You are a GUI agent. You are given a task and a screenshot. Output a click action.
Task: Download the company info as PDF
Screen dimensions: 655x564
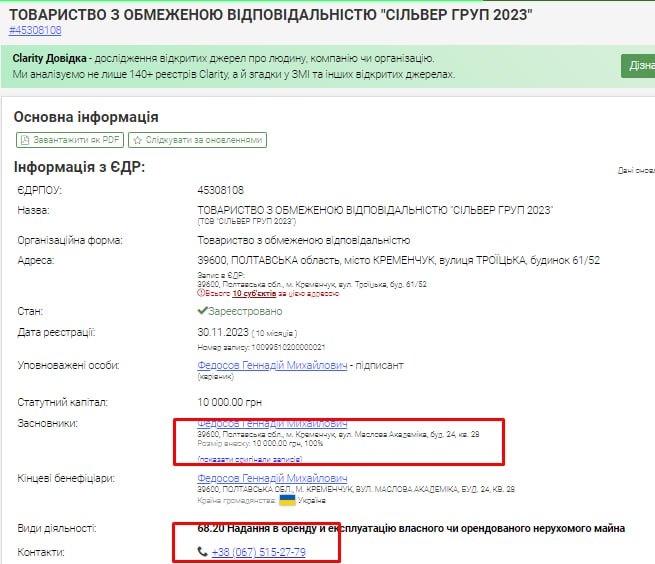click(x=69, y=141)
